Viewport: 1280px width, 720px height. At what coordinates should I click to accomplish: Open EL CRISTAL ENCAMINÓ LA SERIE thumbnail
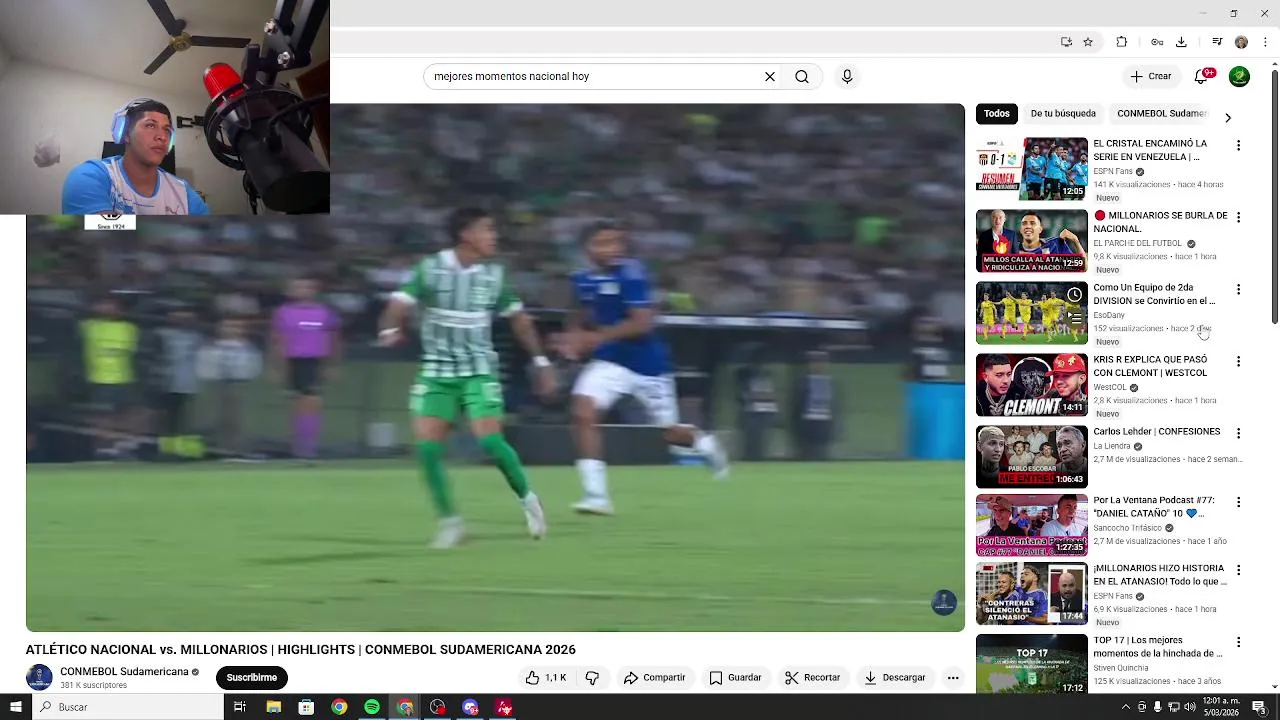pyautogui.click(x=1031, y=168)
